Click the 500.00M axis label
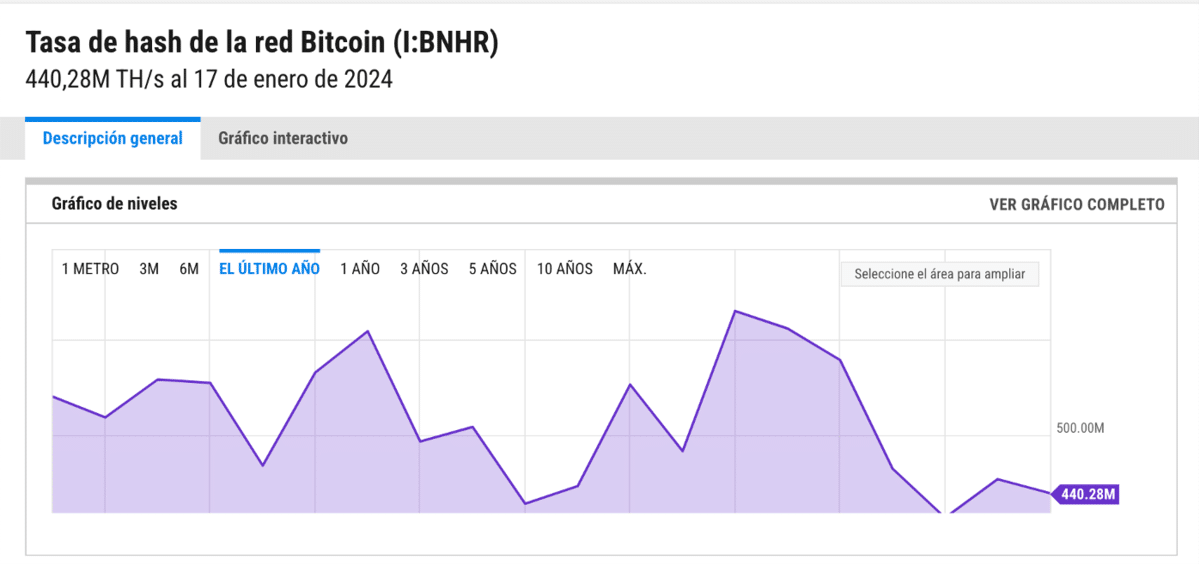1200x565 pixels. (1080, 428)
